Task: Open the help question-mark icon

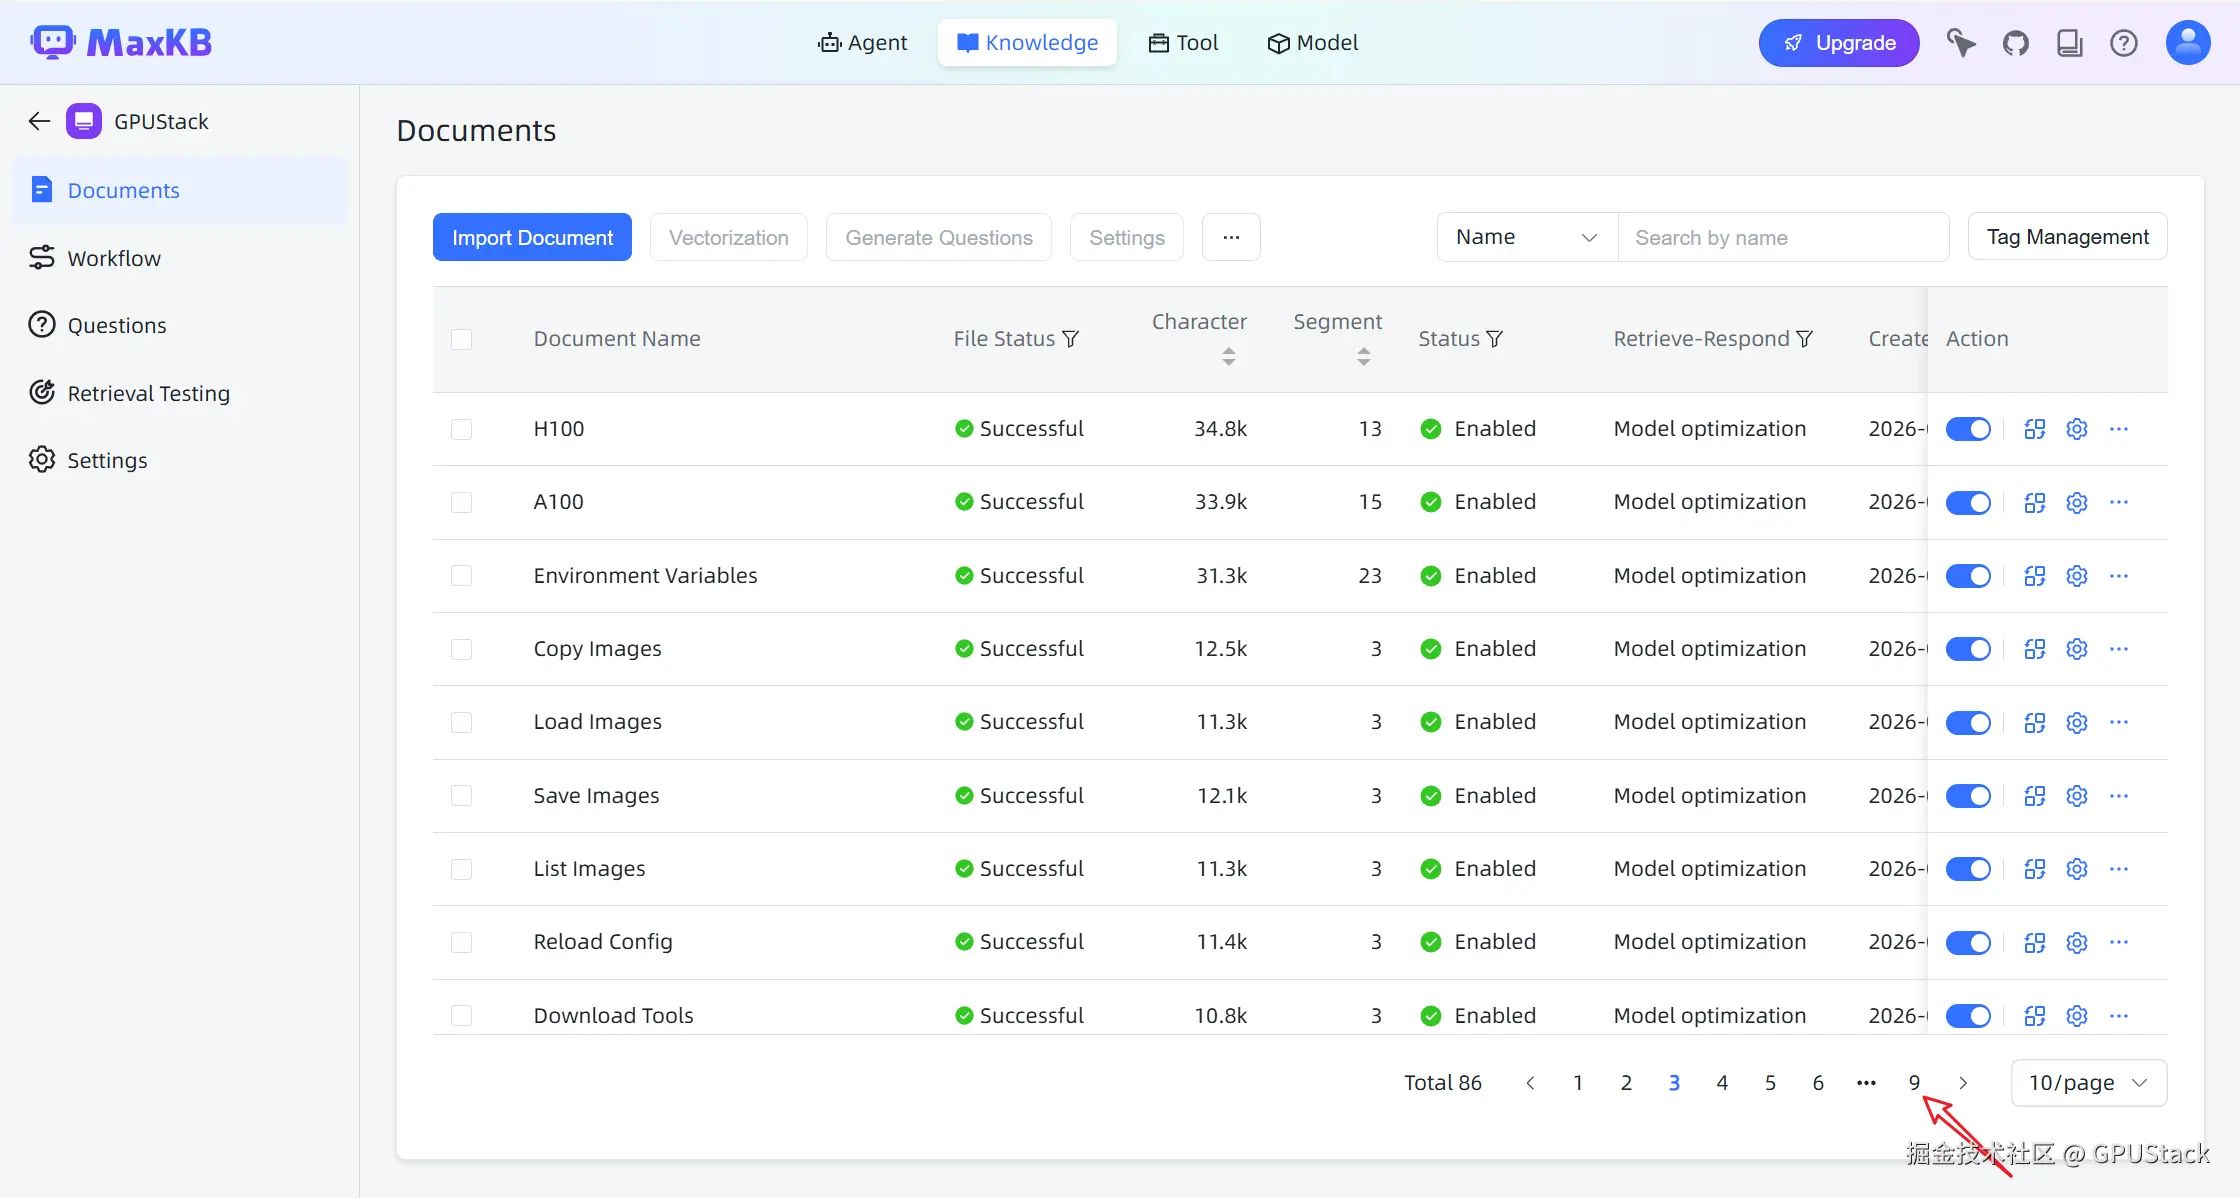Action: pyautogui.click(x=2123, y=43)
